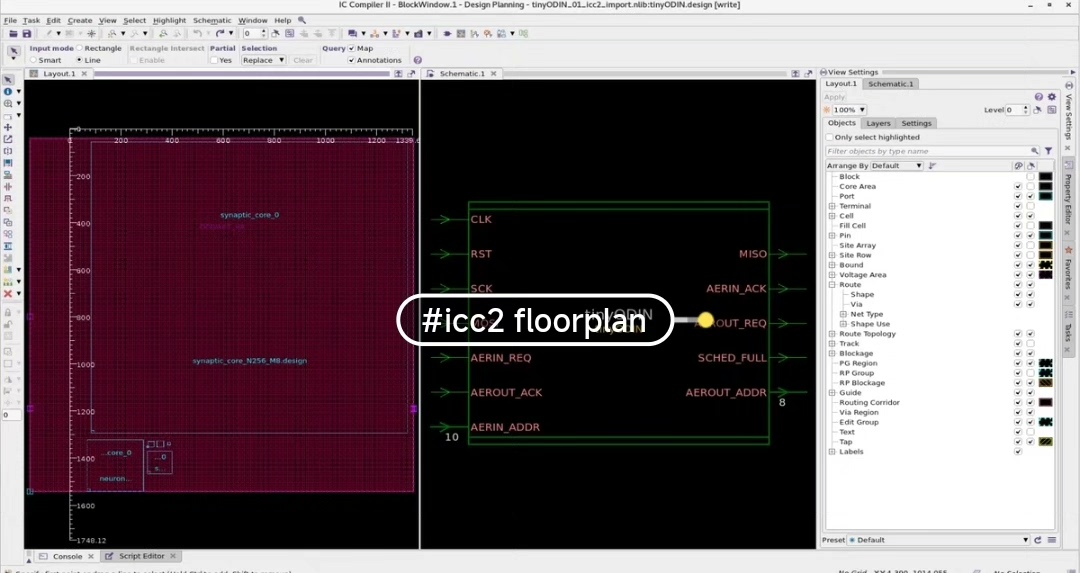Open the 100% brightness dropdown
Viewport: 1080px width, 573px height.
point(850,110)
